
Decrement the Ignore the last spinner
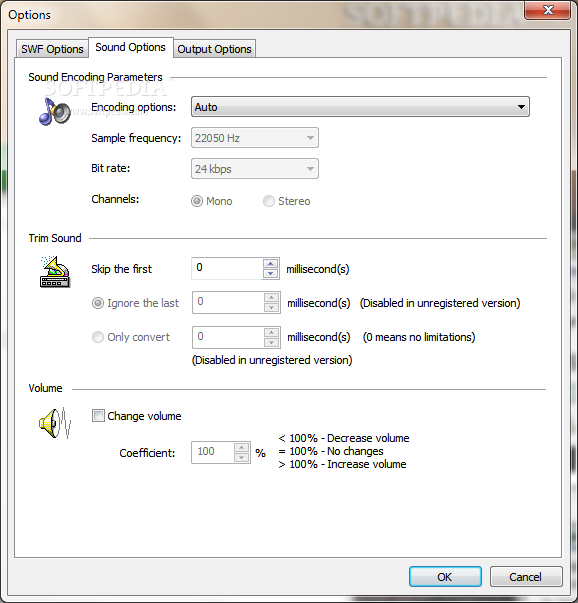click(272, 307)
